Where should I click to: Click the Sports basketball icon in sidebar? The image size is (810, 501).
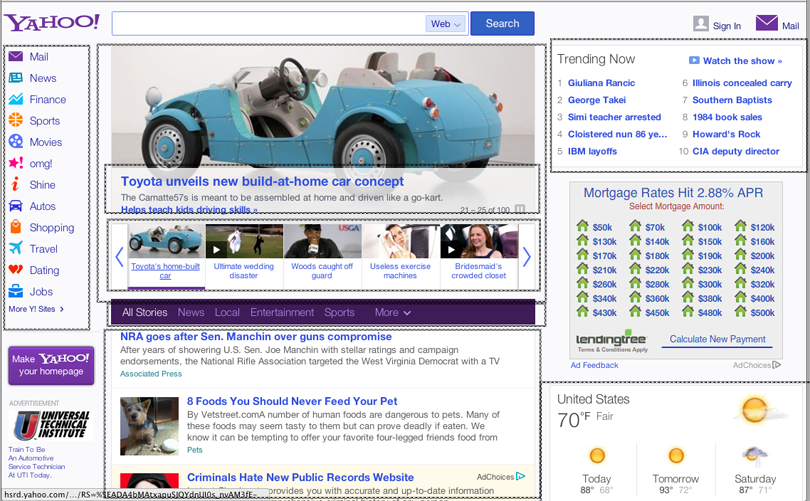(x=16, y=120)
